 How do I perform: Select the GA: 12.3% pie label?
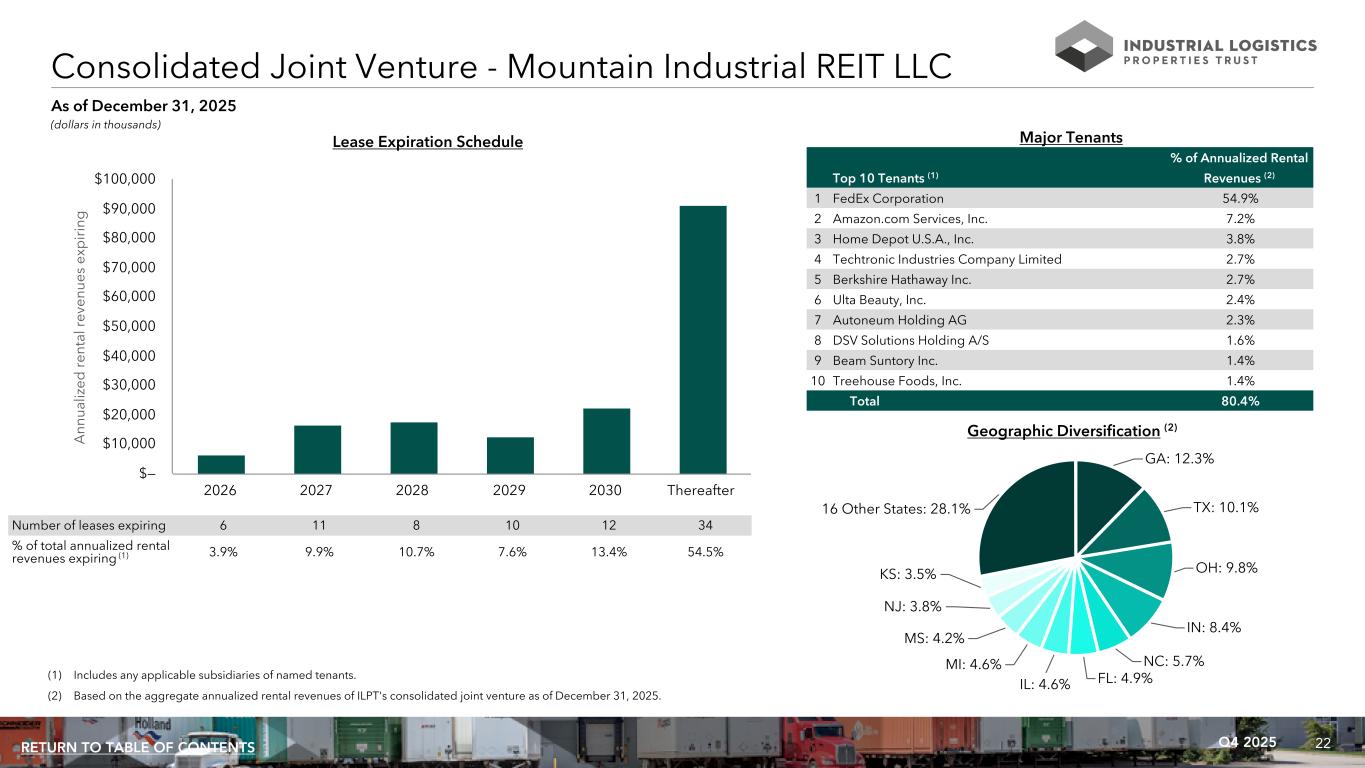pos(1179,458)
